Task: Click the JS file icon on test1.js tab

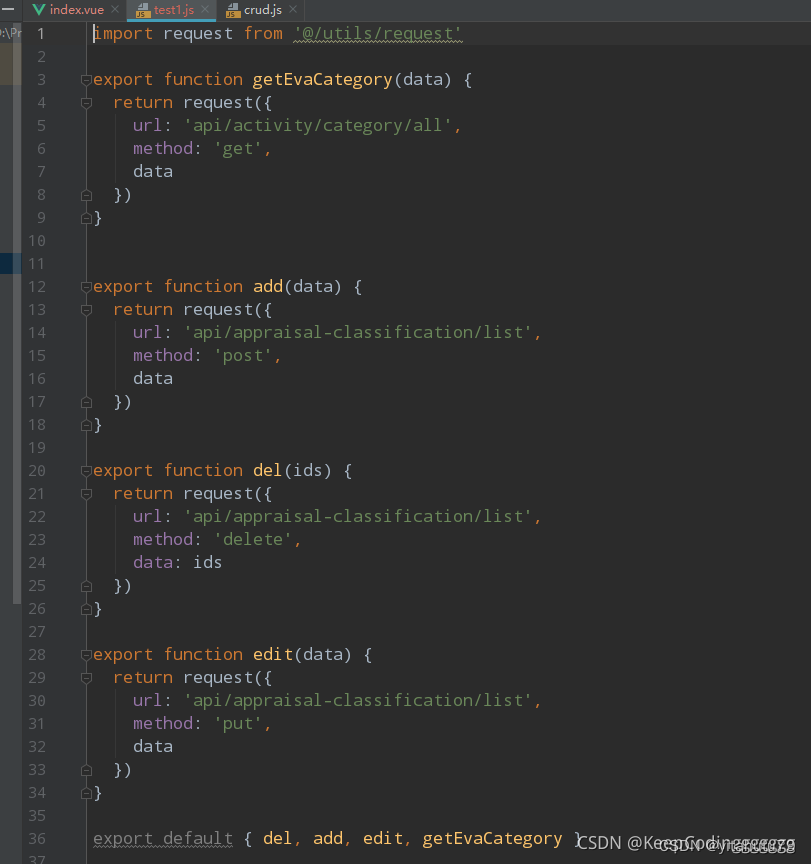Action: (143, 10)
